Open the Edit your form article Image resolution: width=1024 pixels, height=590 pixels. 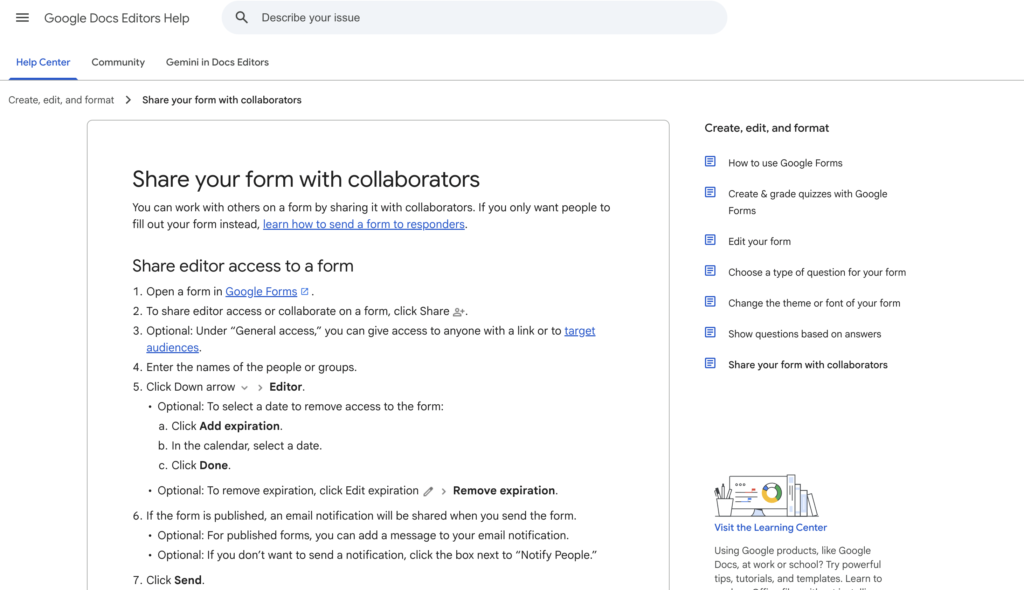click(760, 241)
